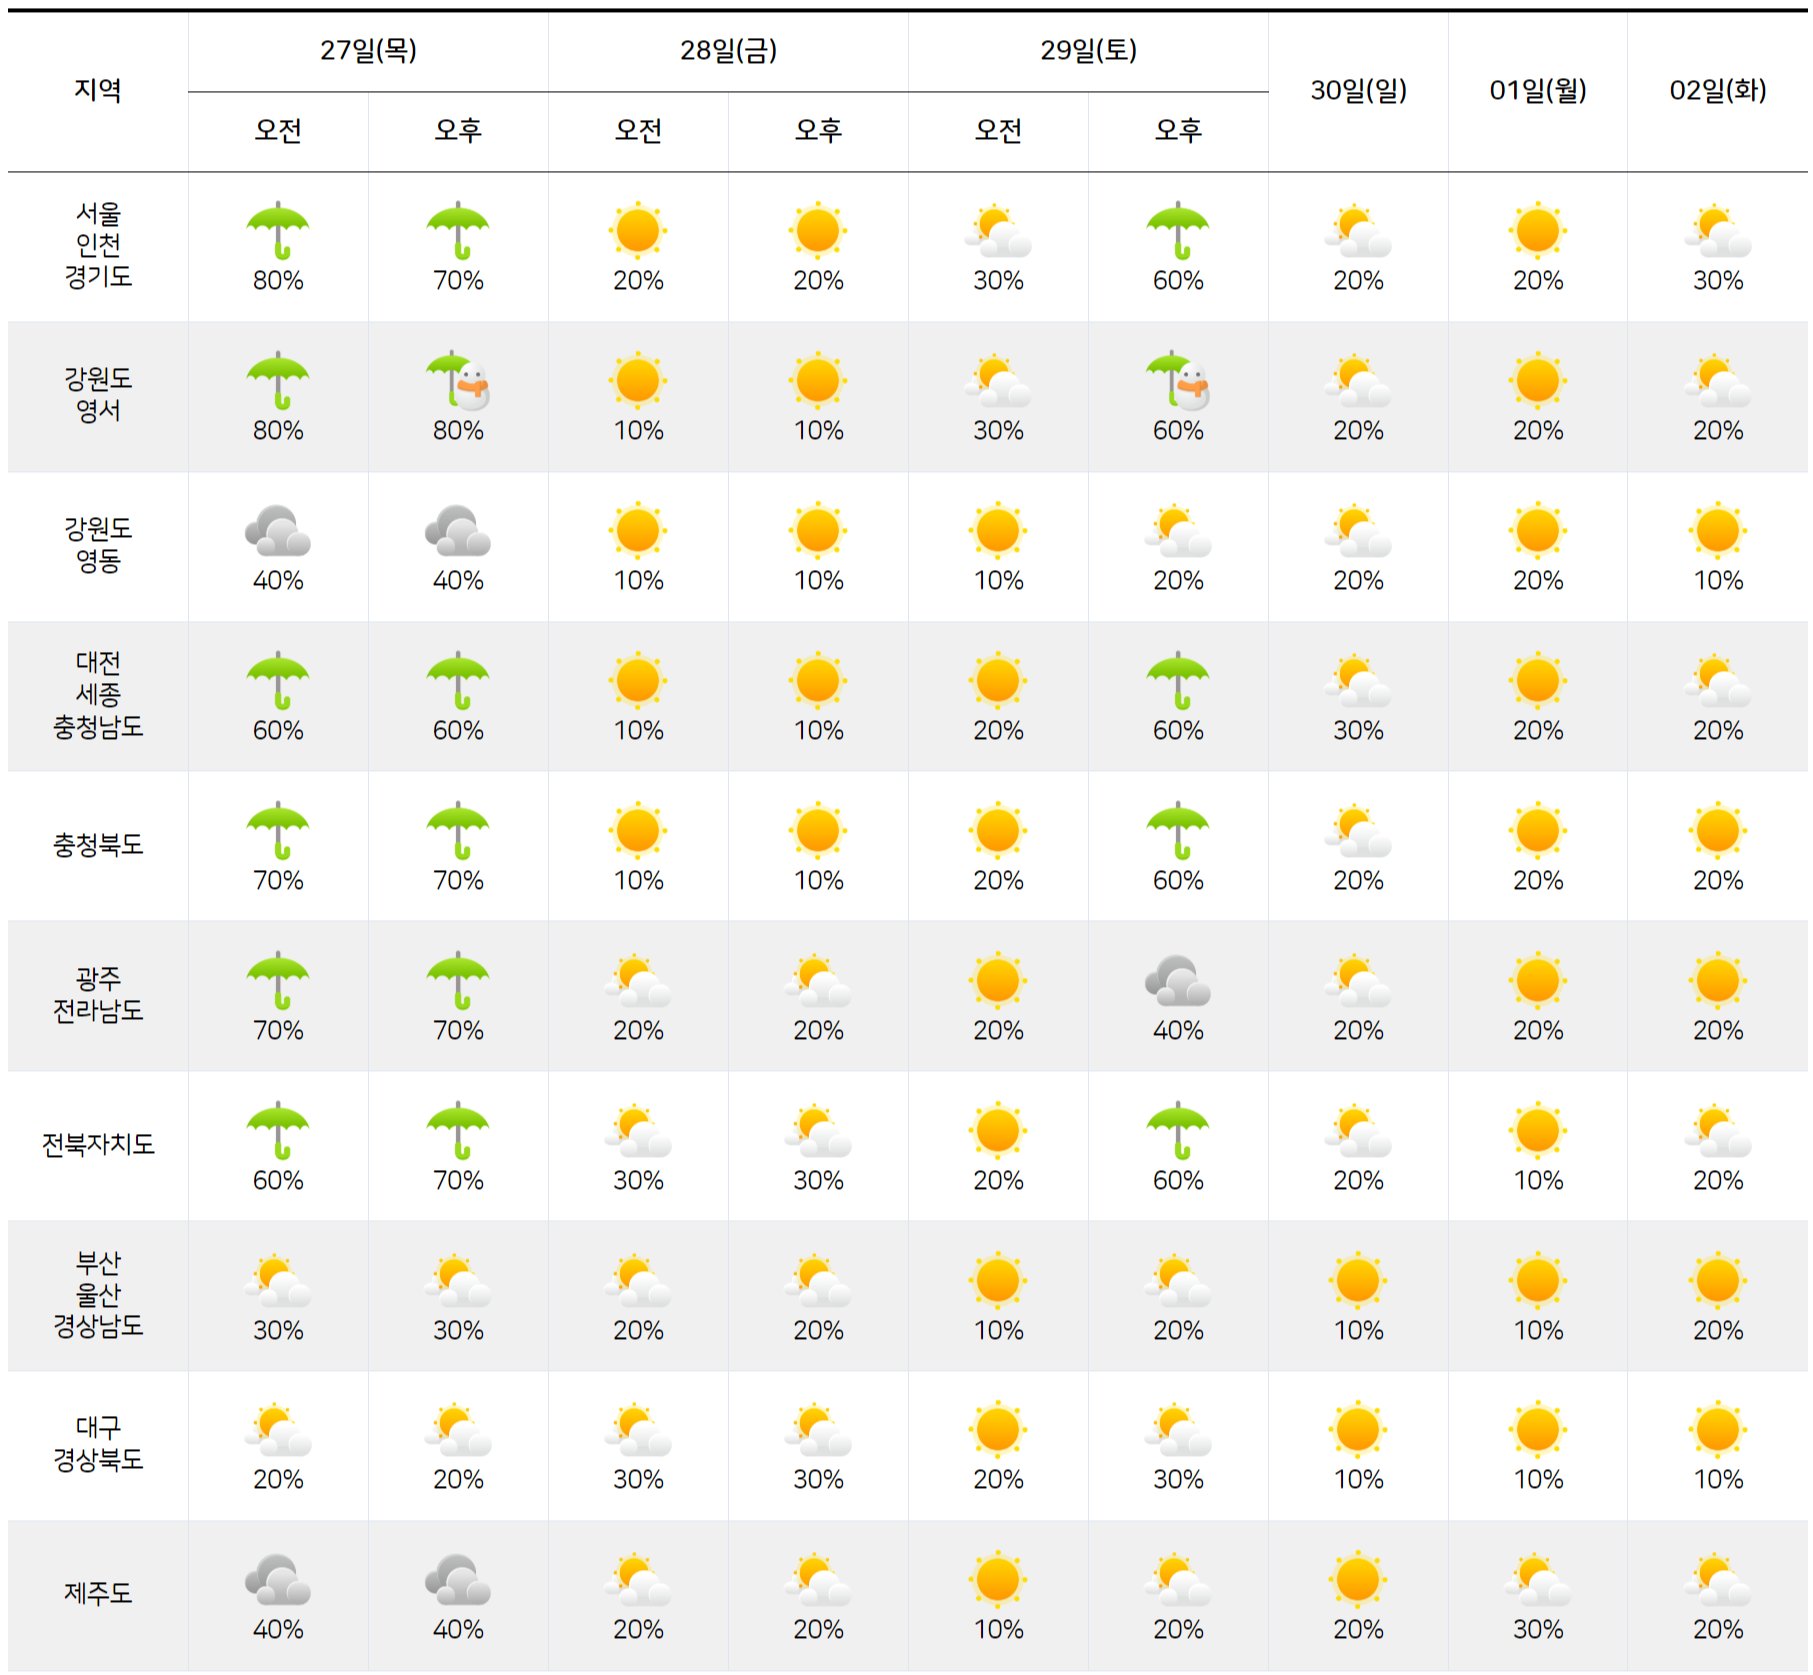
Task: Select the 27일(목) column header
Action: 368,47
